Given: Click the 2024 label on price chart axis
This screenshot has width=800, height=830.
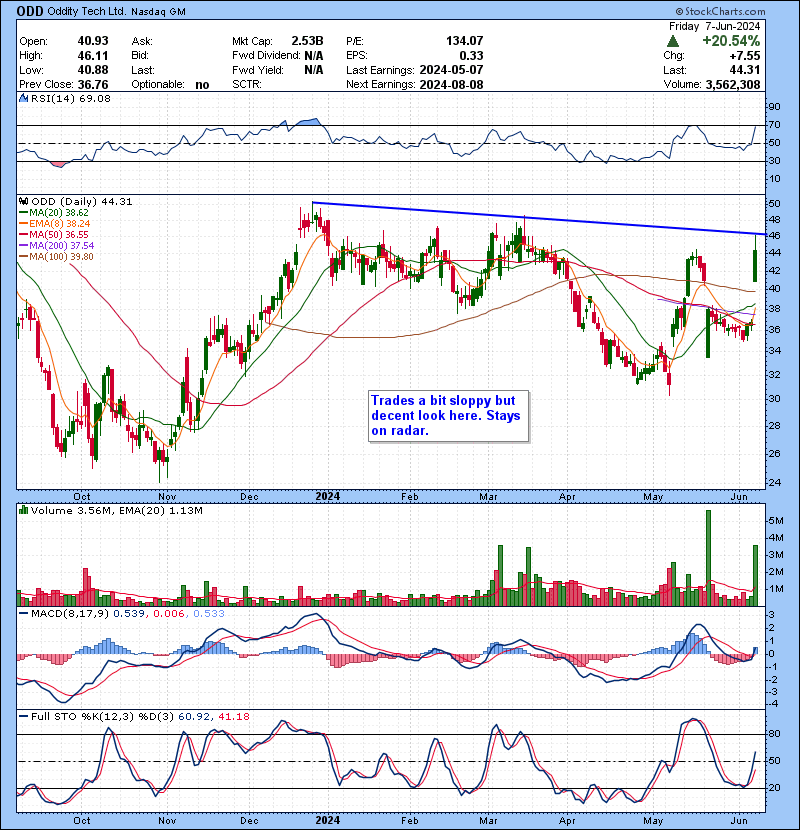Looking at the screenshot, I should [328, 497].
